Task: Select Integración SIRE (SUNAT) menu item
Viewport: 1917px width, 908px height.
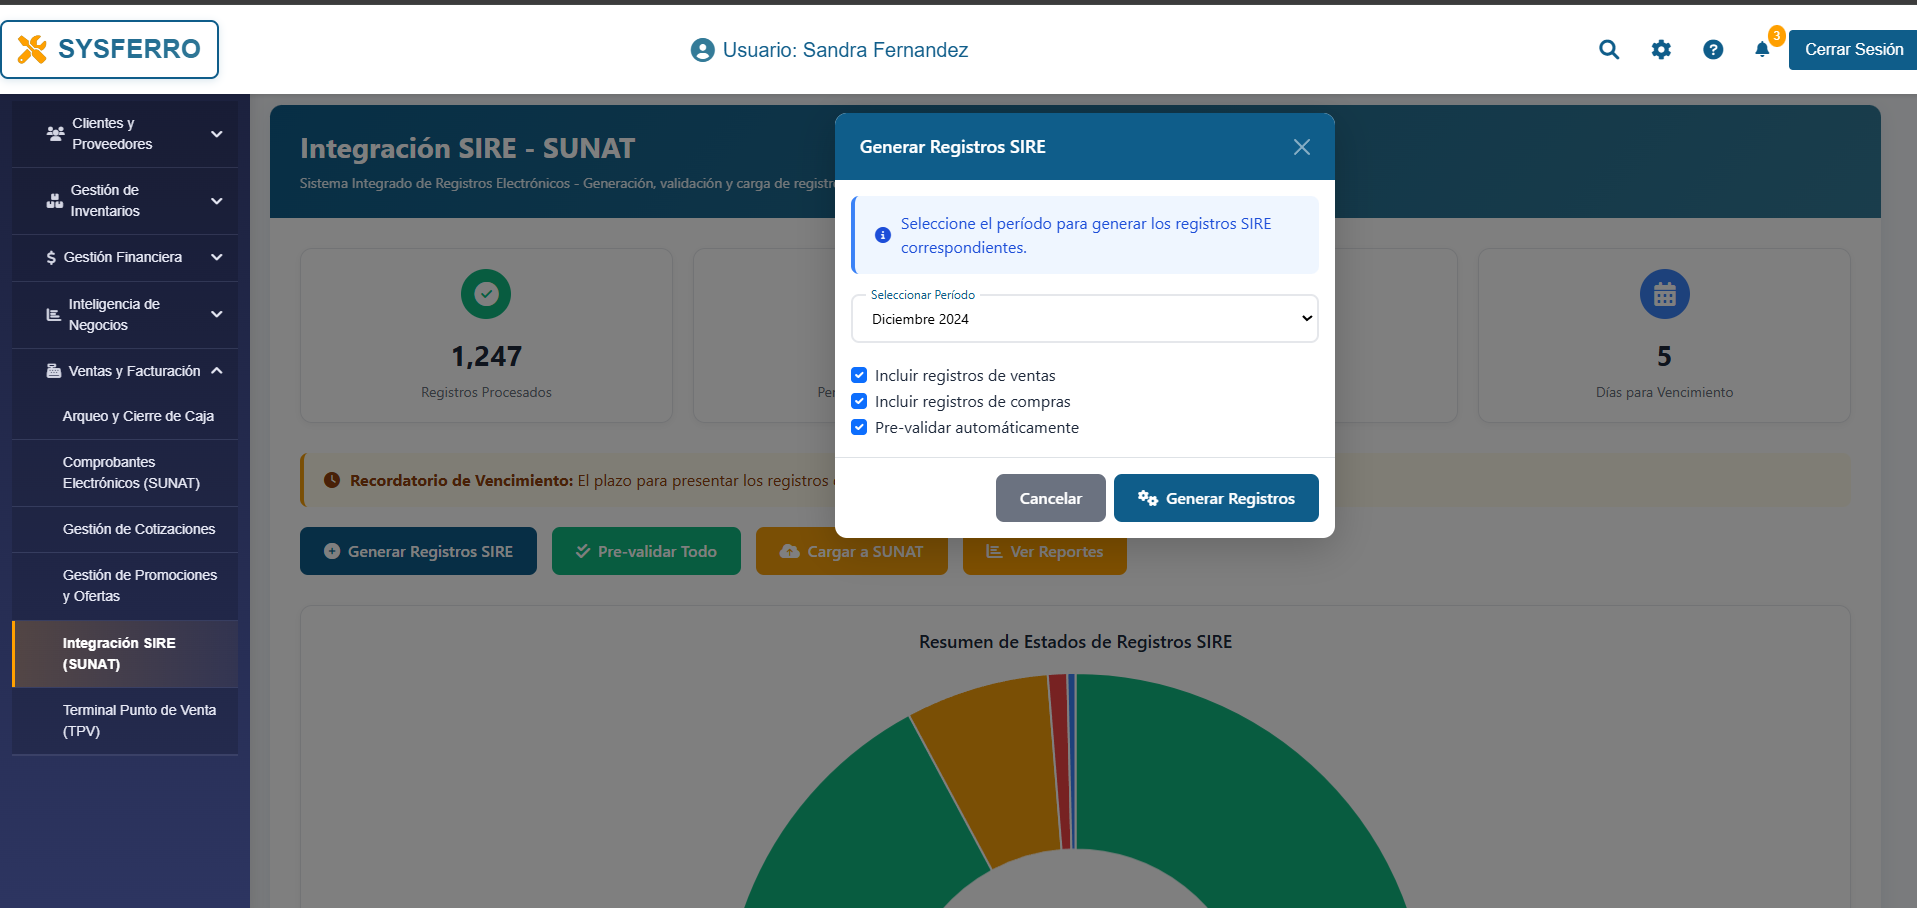Action: pos(125,654)
